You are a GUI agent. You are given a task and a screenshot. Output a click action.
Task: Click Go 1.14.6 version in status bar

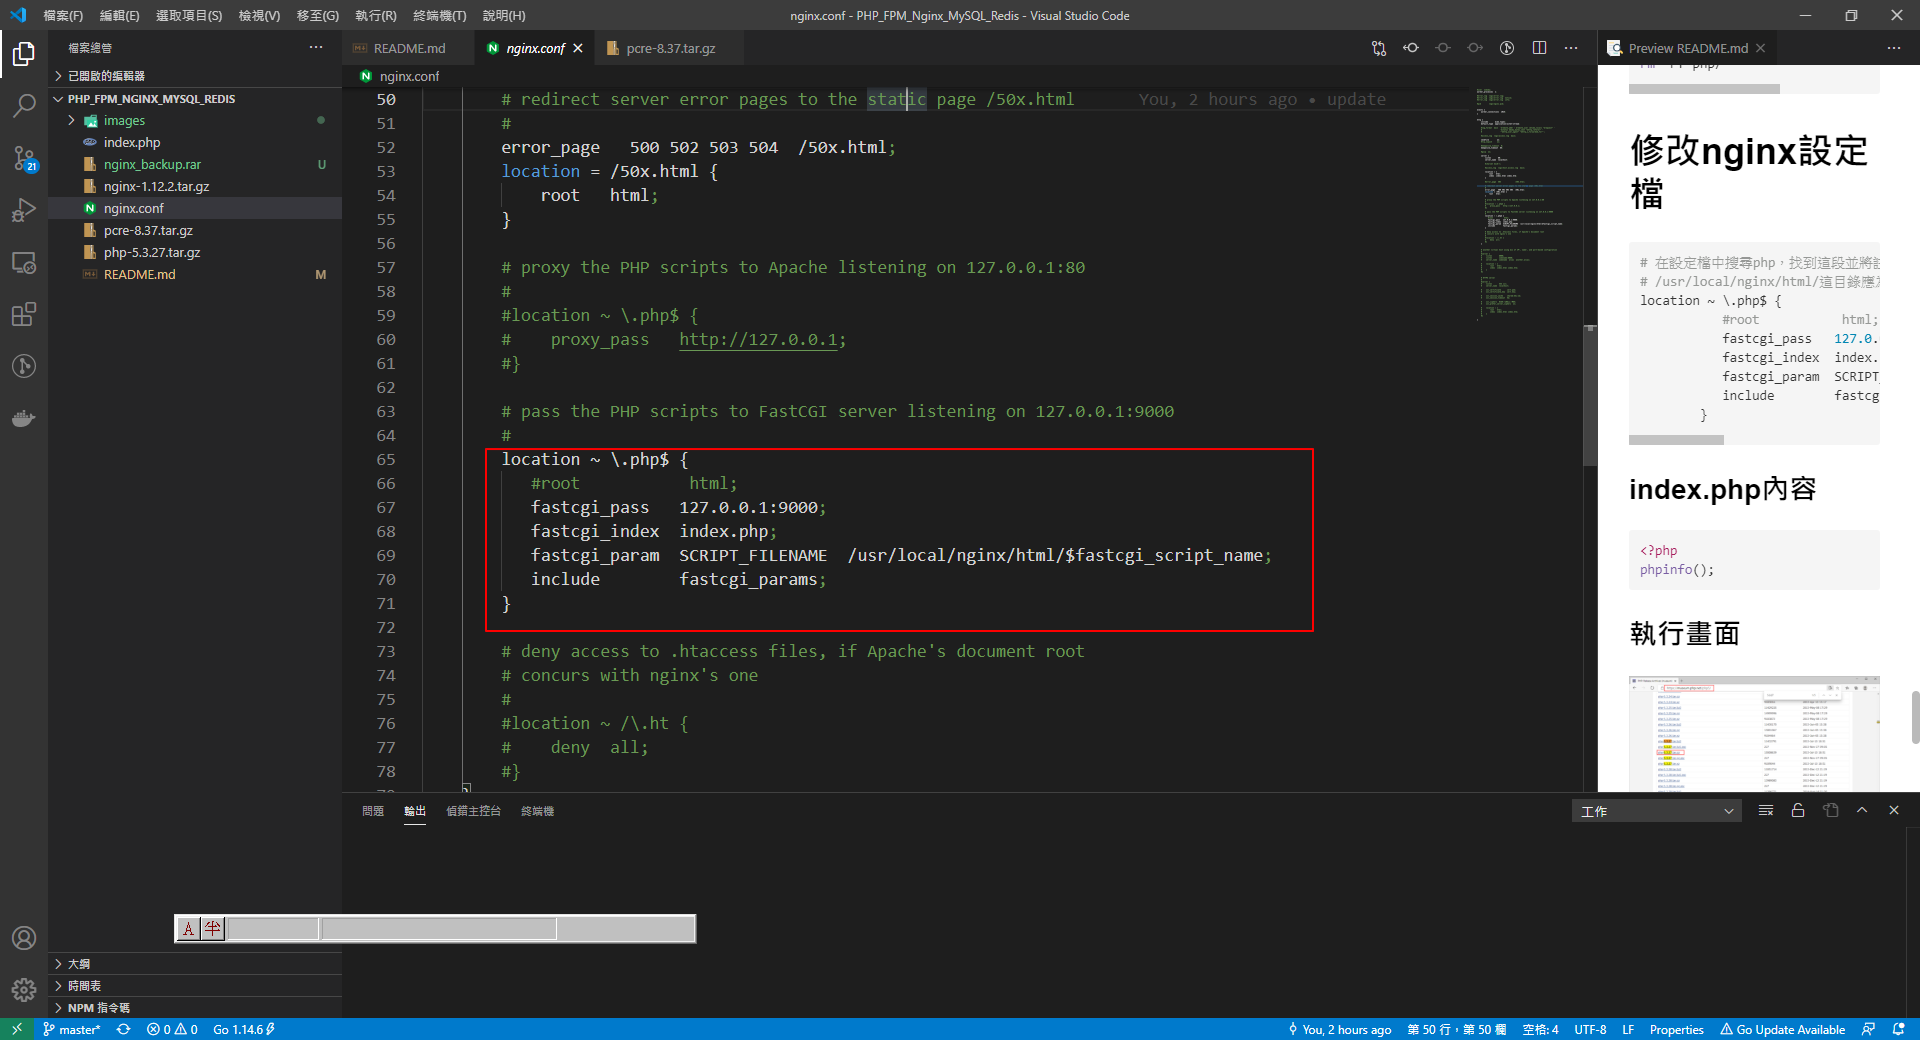(243, 1029)
